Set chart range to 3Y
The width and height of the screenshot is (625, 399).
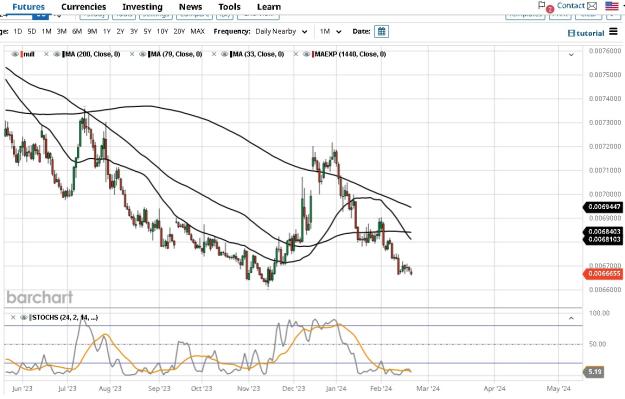(134, 31)
